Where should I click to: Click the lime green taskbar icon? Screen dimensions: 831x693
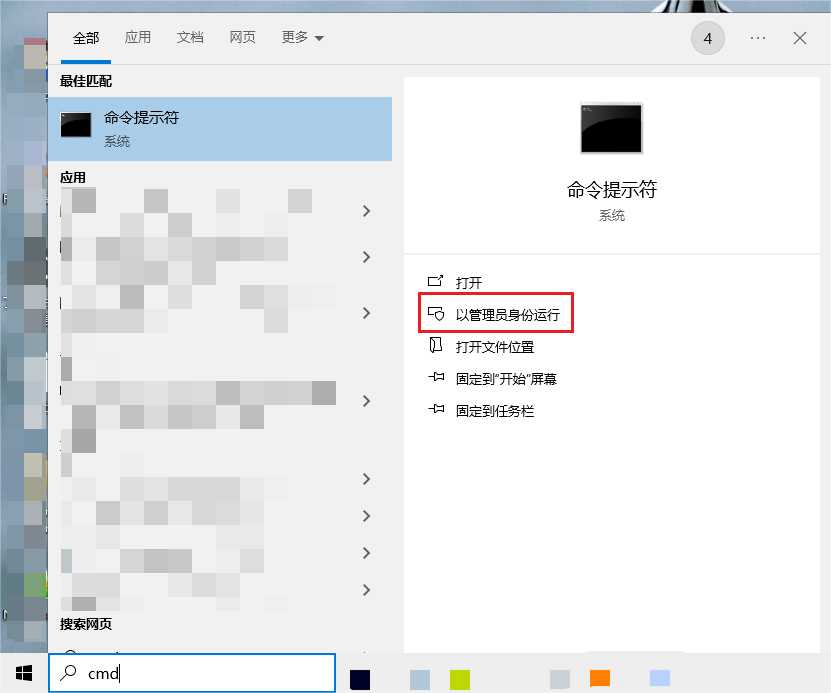coord(460,680)
